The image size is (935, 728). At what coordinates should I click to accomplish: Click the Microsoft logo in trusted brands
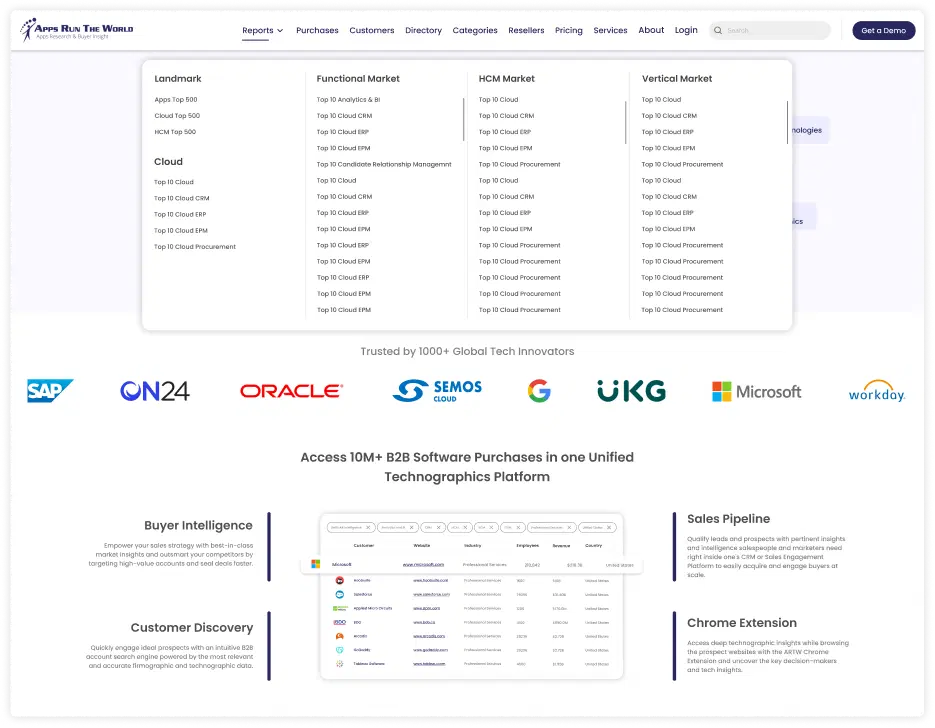(x=756, y=392)
